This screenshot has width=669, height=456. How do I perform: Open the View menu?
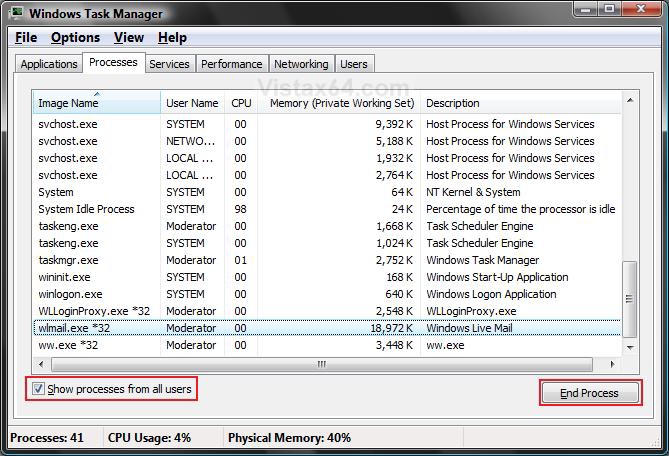point(129,38)
